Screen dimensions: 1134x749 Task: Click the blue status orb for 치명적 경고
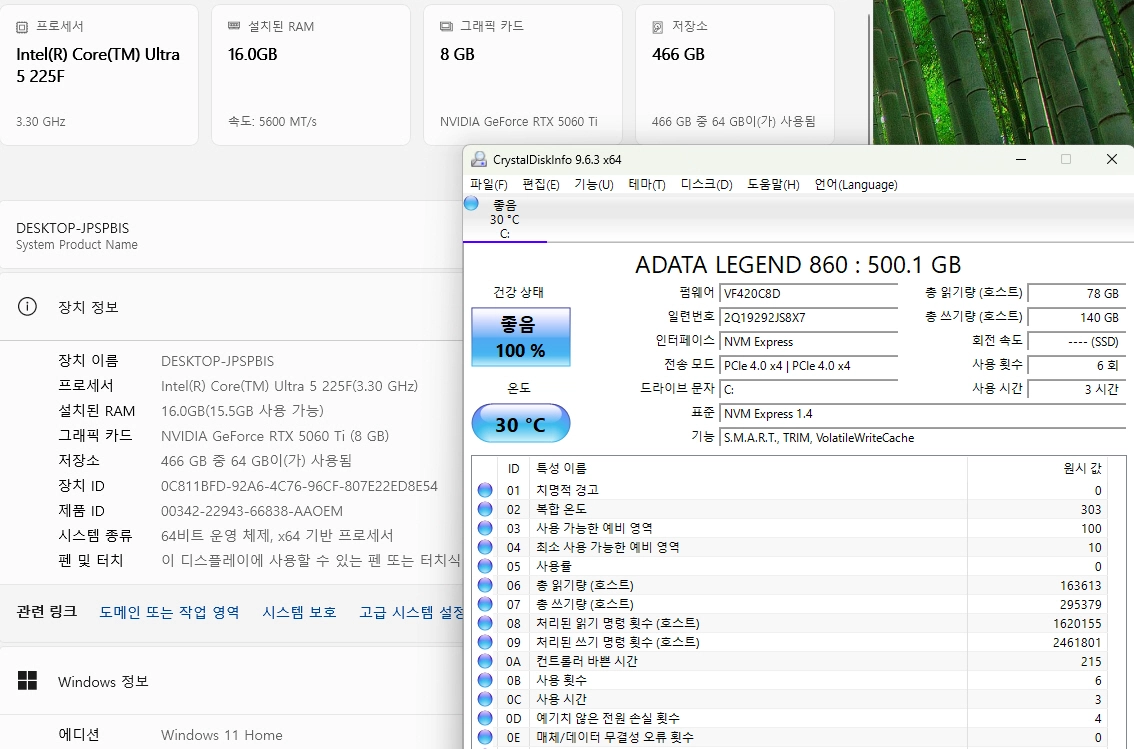[x=485, y=490]
